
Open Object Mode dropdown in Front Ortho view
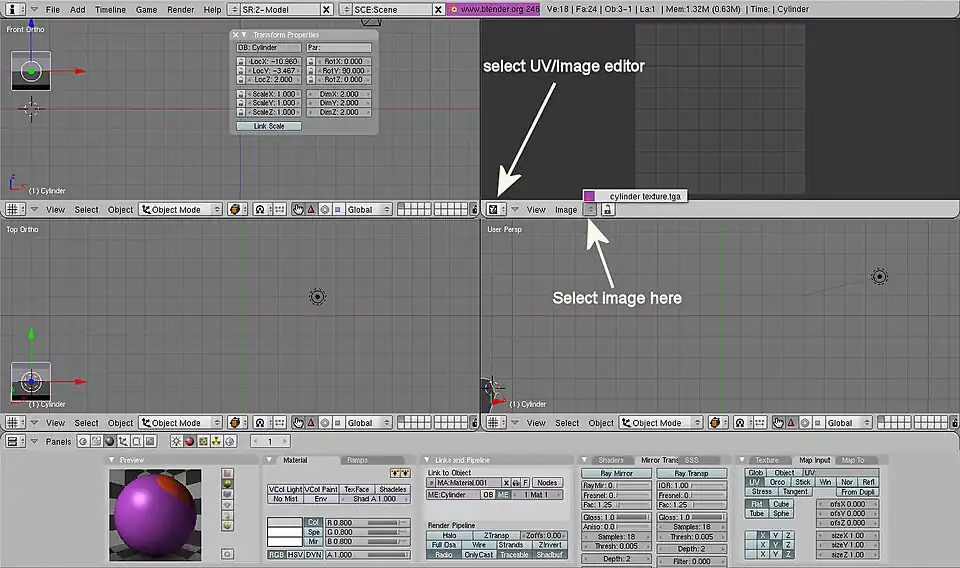(x=182, y=210)
